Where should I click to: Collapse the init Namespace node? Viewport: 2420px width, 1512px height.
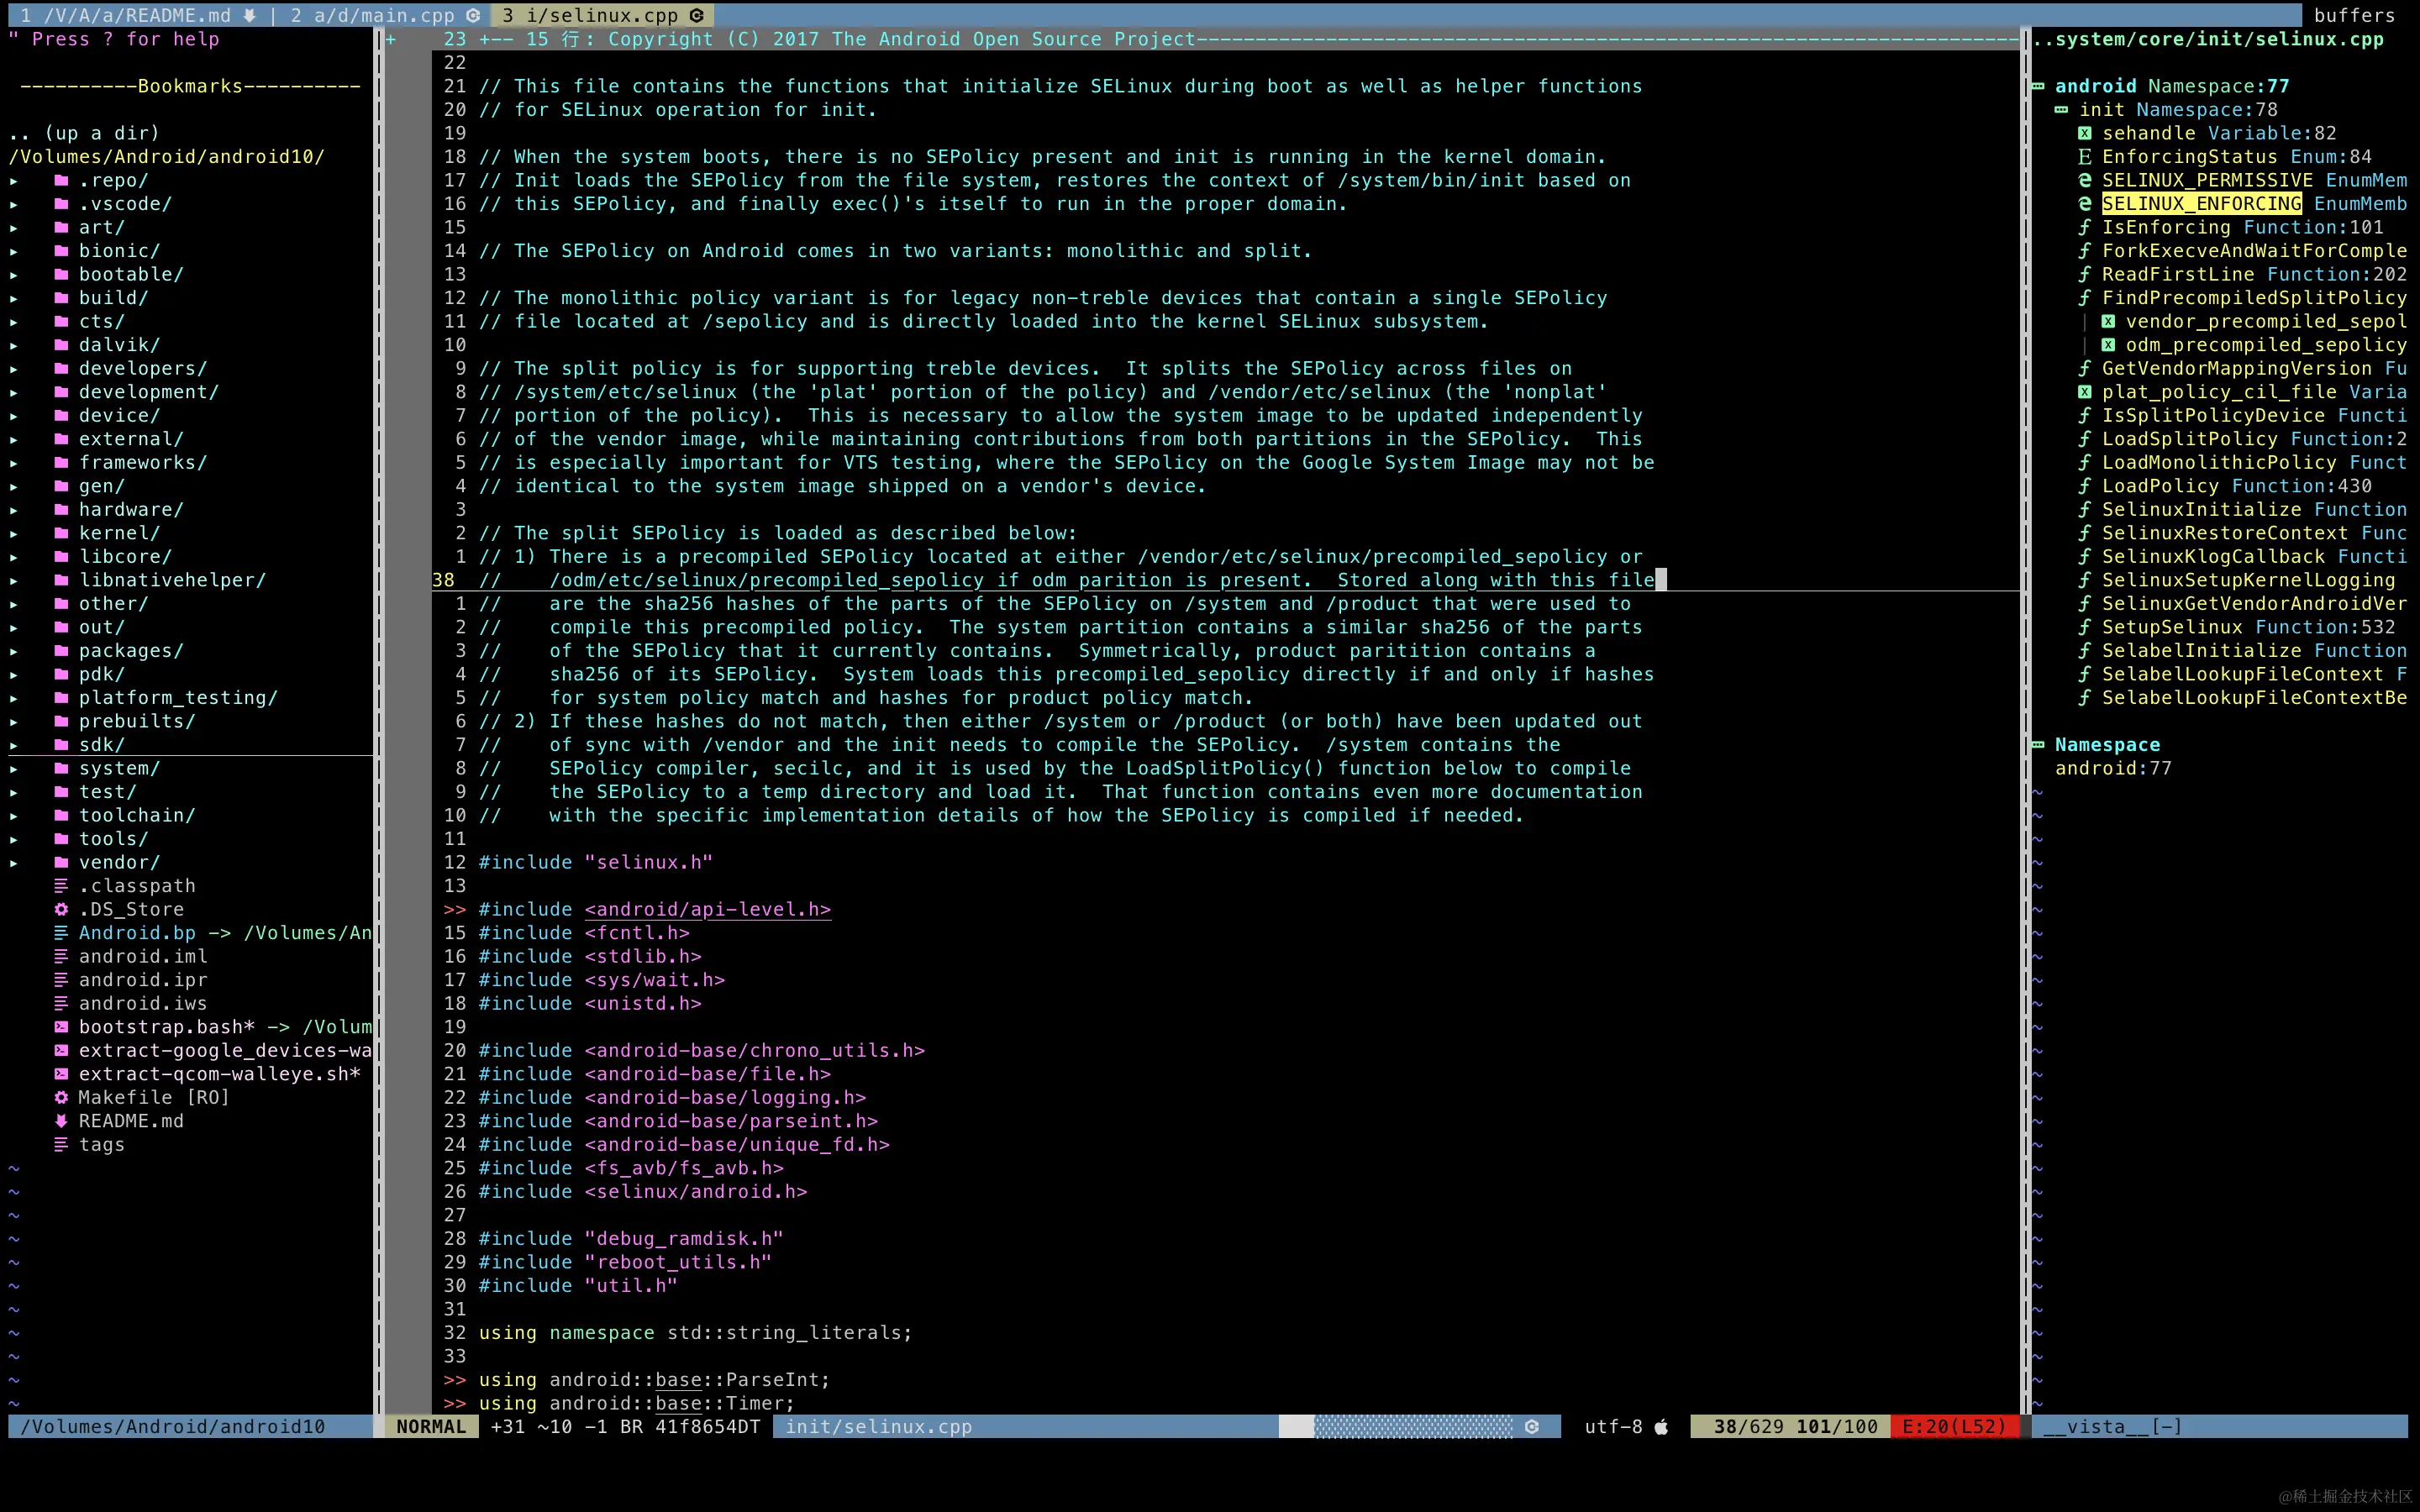tap(2061, 110)
